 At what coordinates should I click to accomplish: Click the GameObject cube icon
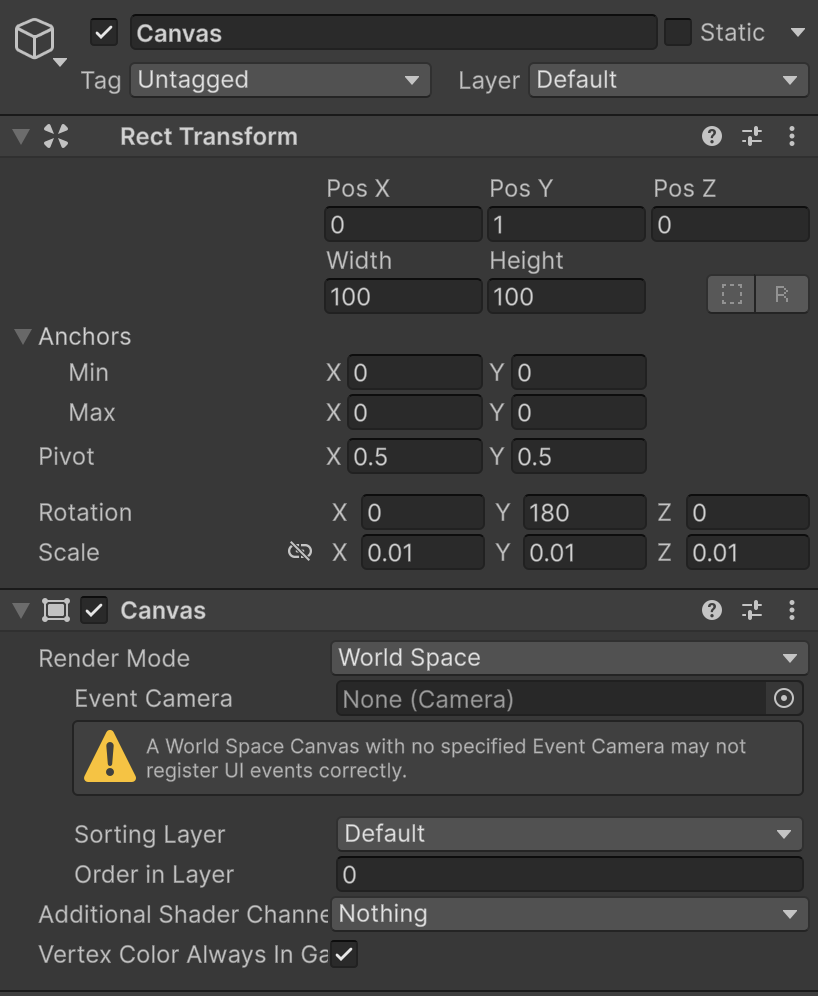[x=34, y=41]
